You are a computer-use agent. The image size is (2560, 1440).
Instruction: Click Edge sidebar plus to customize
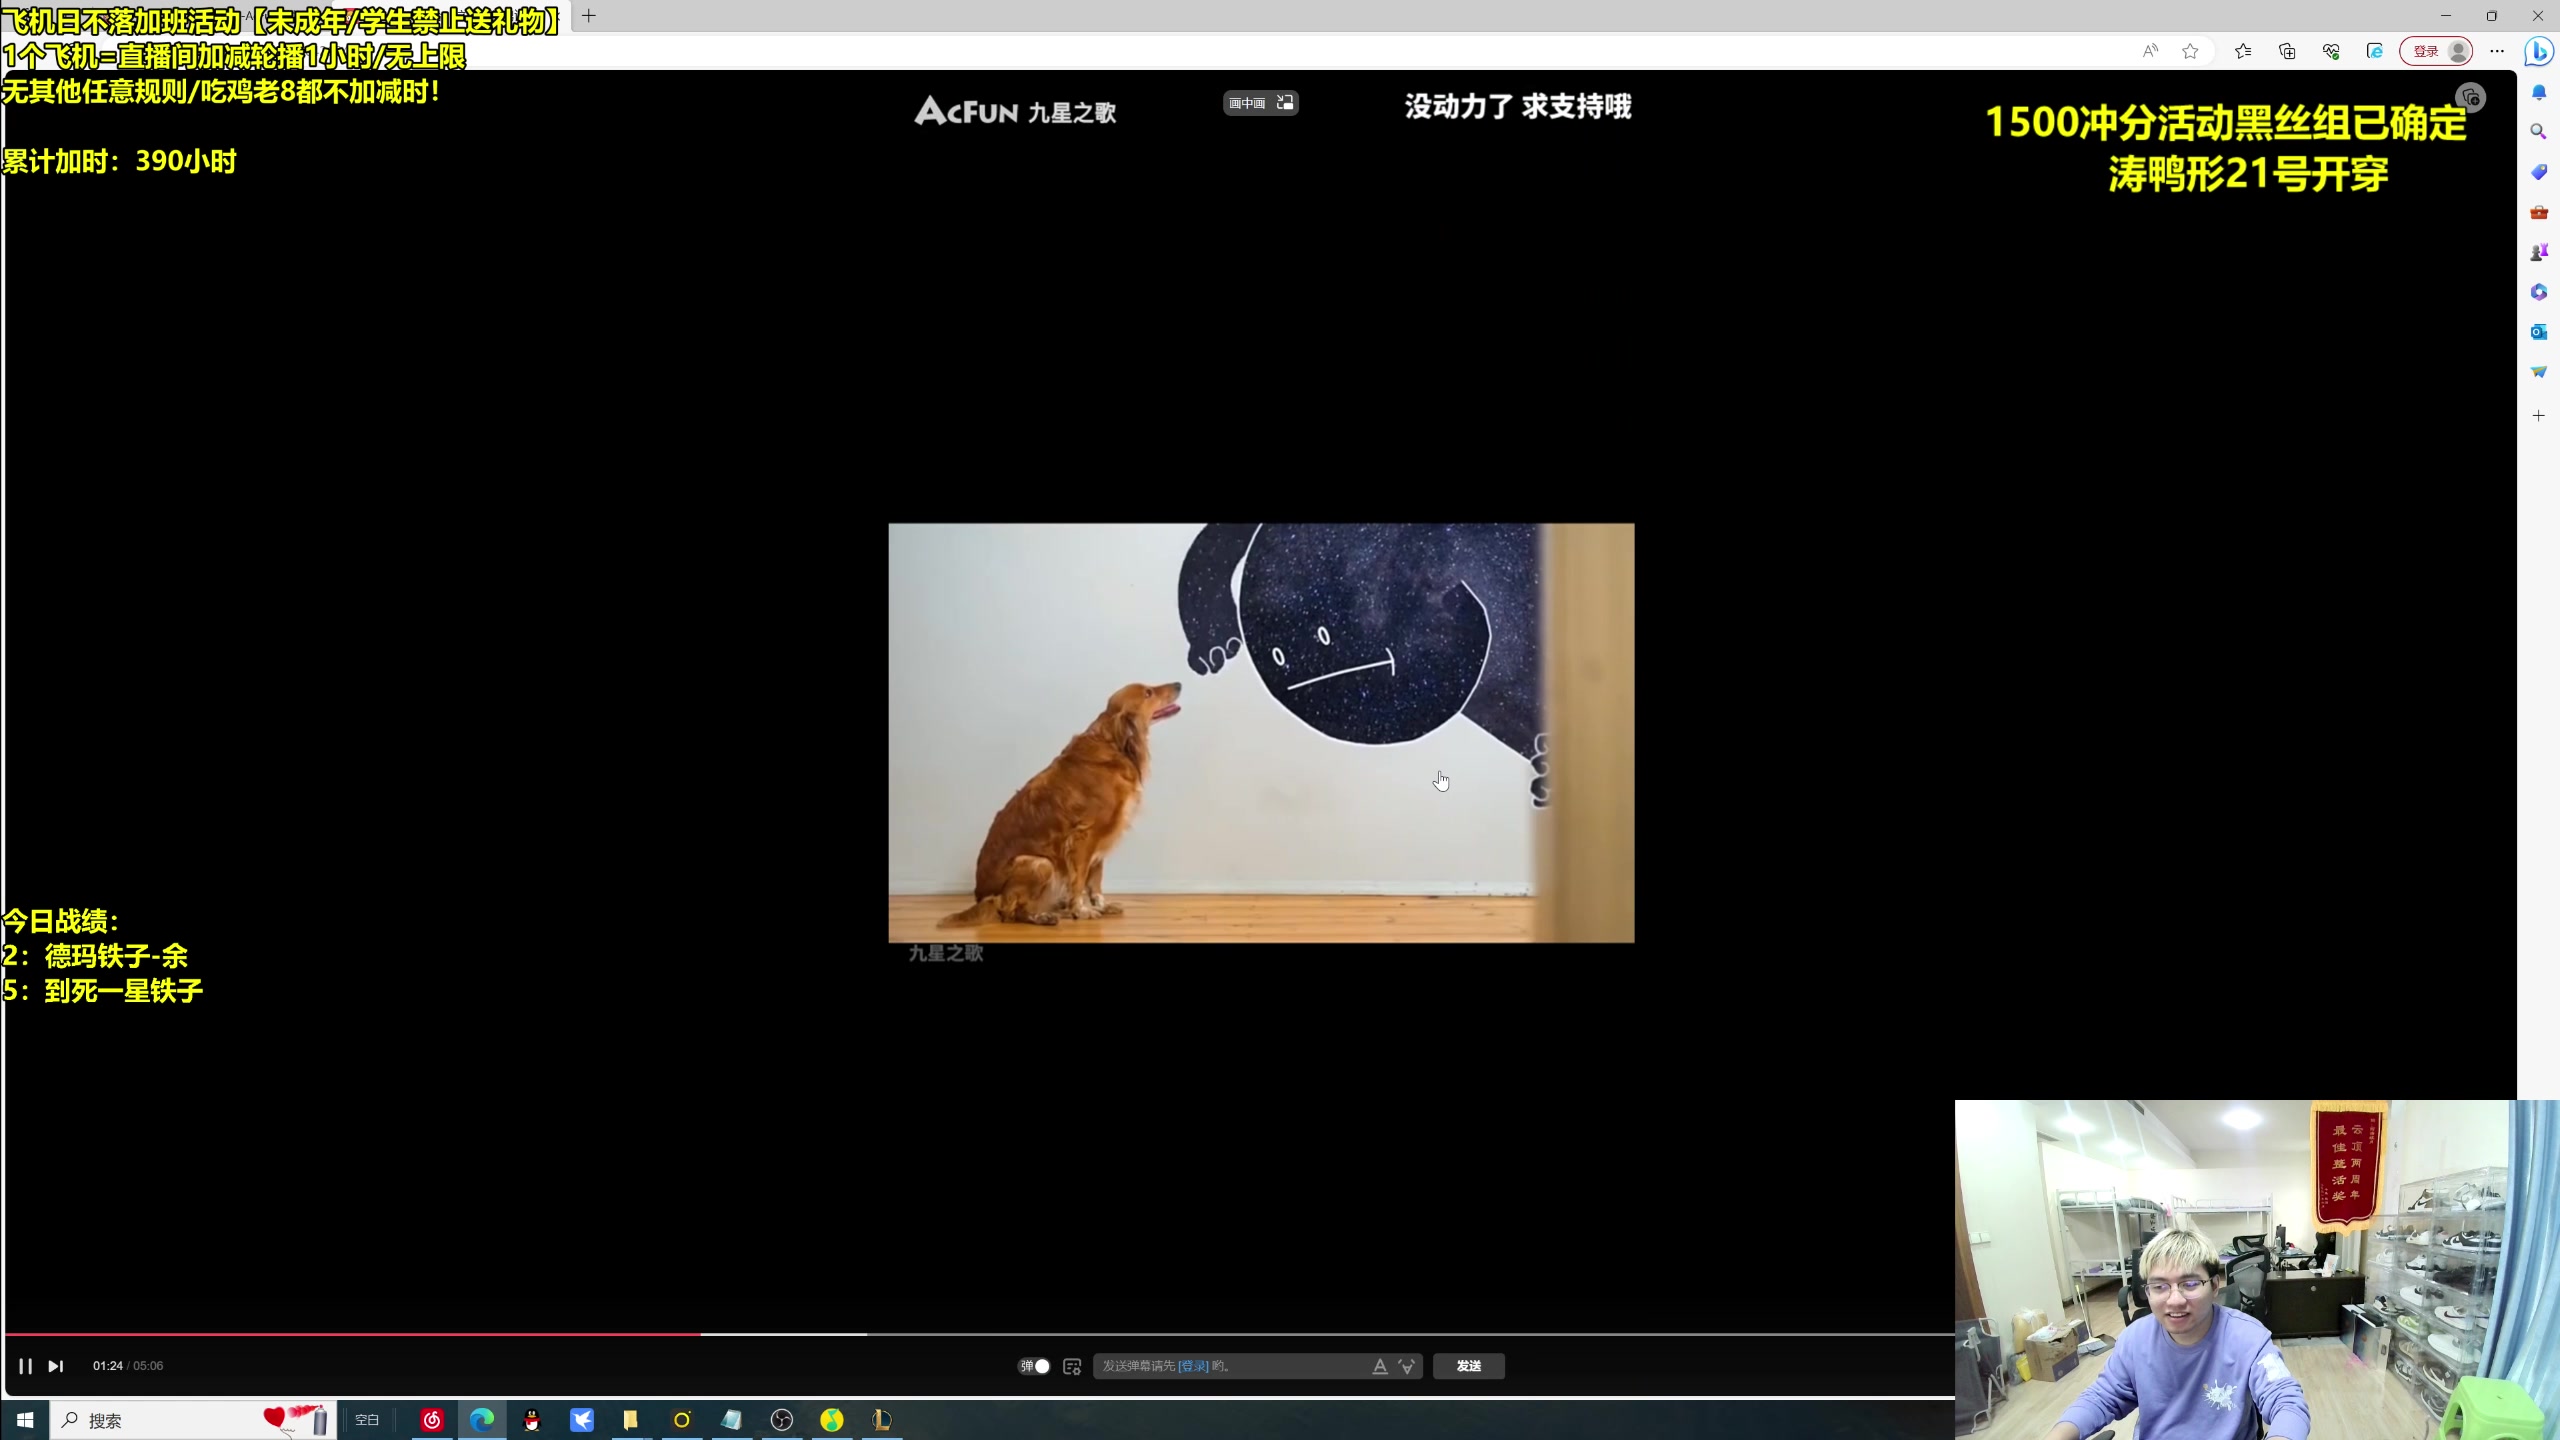coord(2538,415)
